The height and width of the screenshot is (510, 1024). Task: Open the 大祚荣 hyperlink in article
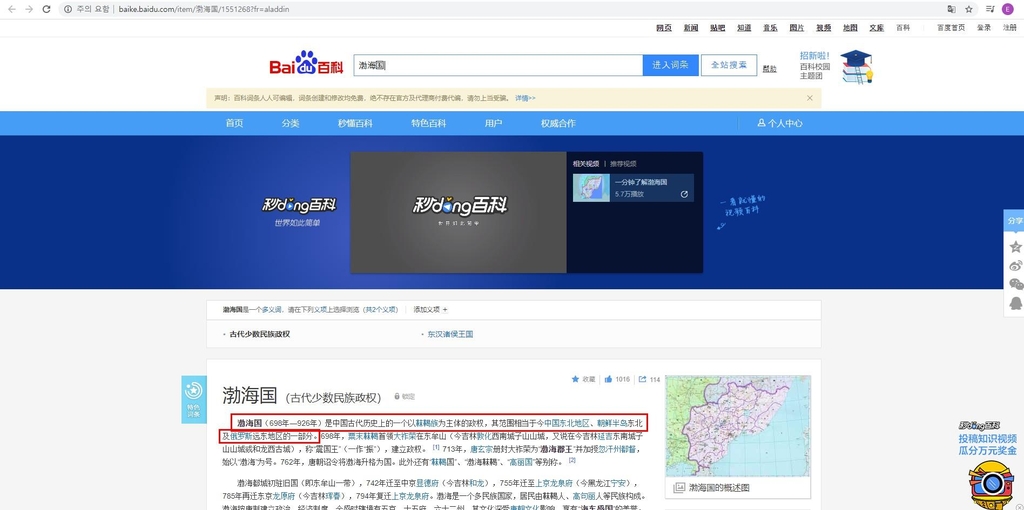pyautogui.click(x=405, y=436)
